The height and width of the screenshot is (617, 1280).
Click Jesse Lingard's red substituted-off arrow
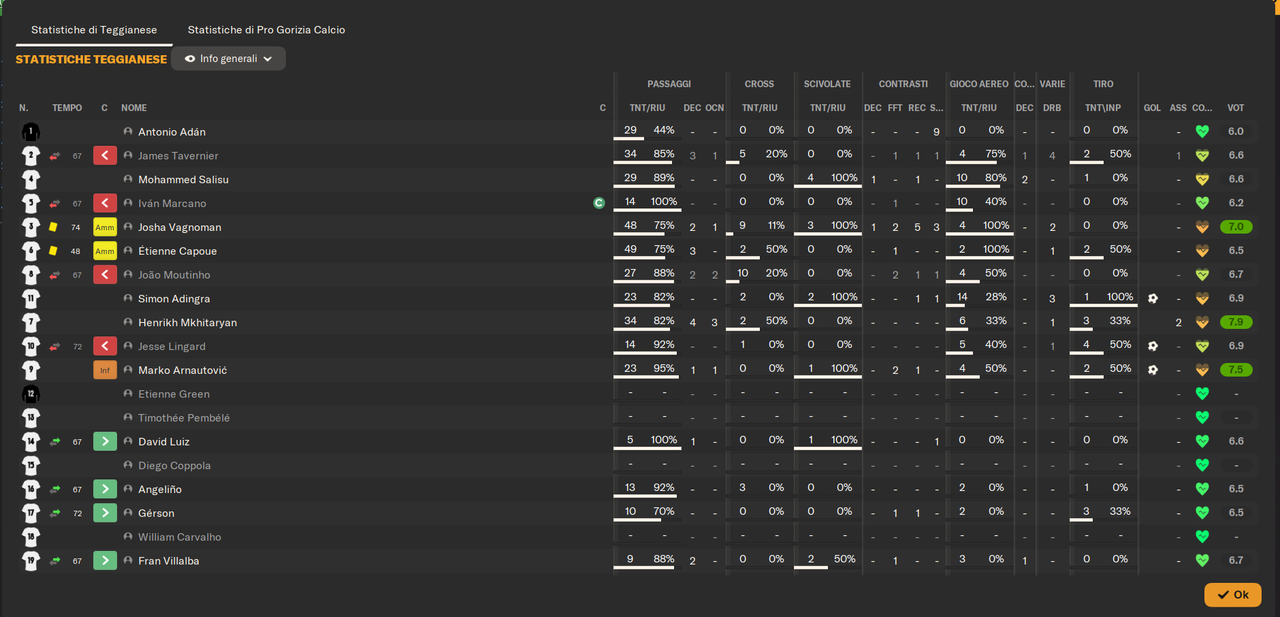click(105, 346)
